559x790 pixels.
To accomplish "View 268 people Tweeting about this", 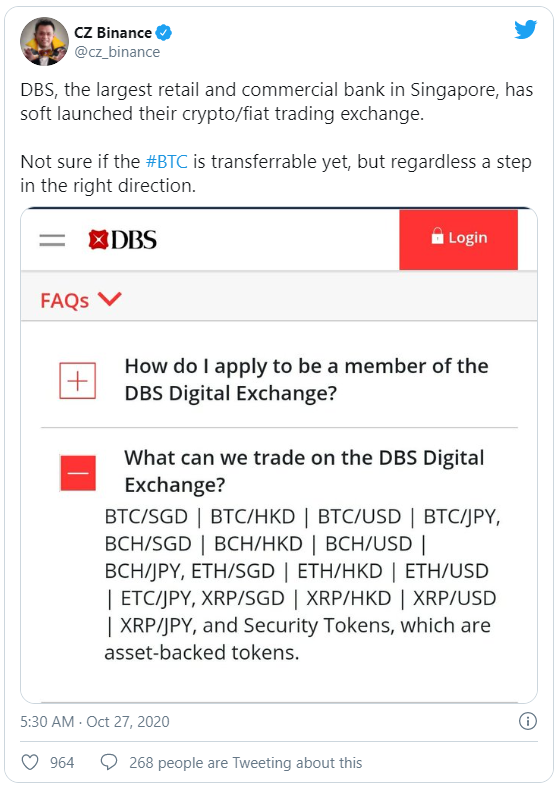I will [x=245, y=763].
